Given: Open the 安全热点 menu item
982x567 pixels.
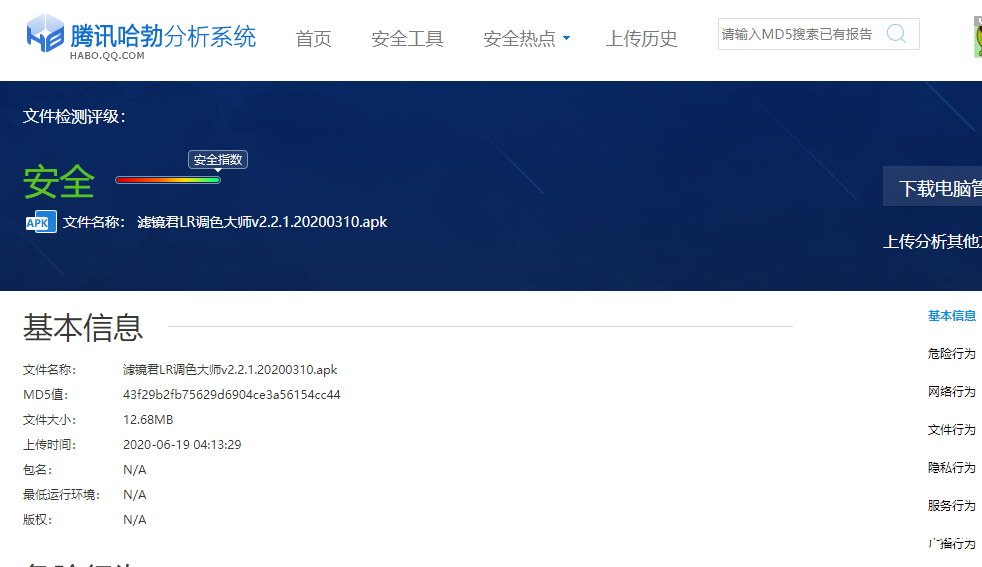Looking at the screenshot, I should click(x=519, y=39).
